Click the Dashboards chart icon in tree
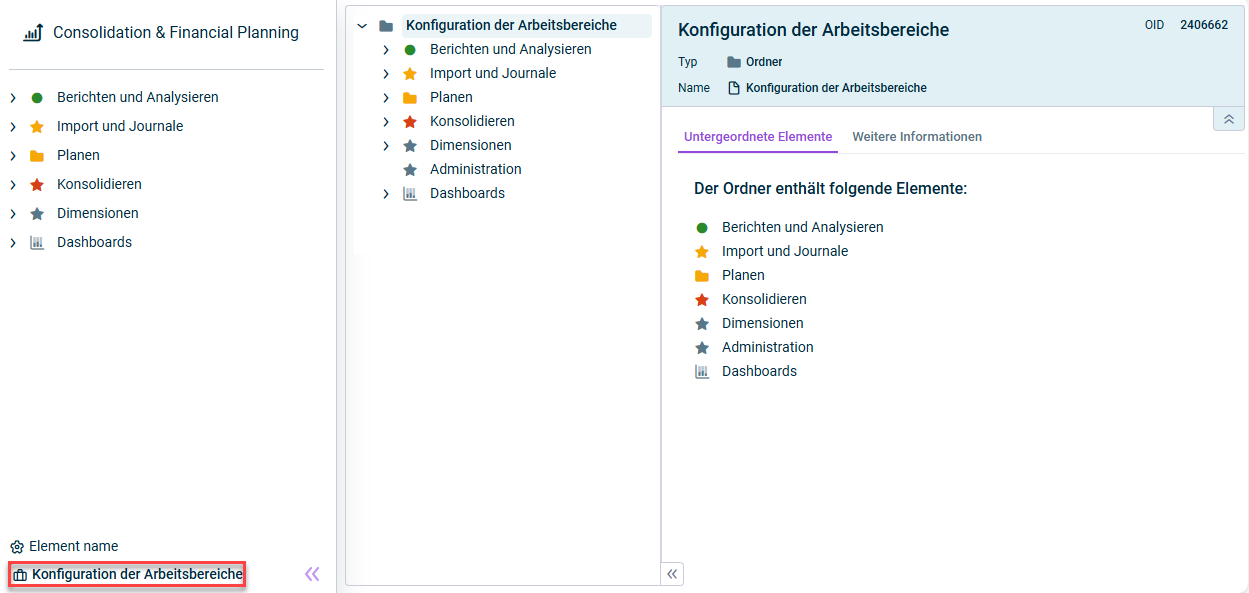The height and width of the screenshot is (593, 1249). coord(410,194)
